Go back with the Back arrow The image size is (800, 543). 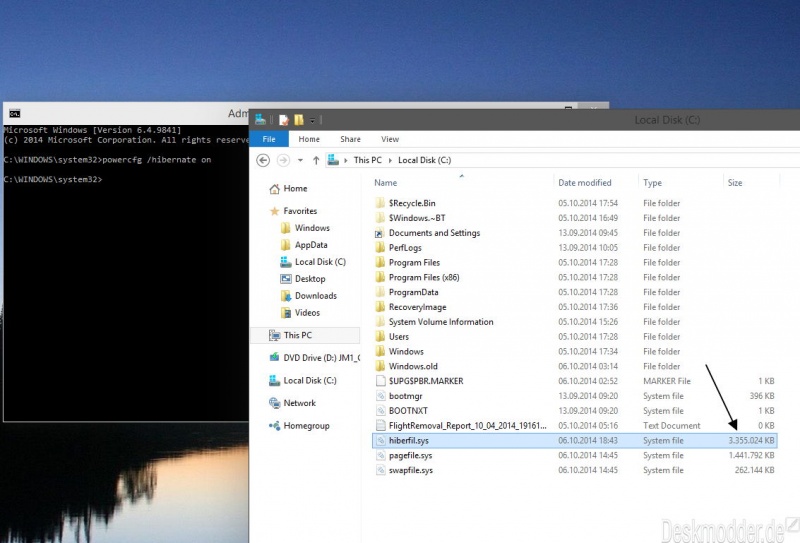263,160
